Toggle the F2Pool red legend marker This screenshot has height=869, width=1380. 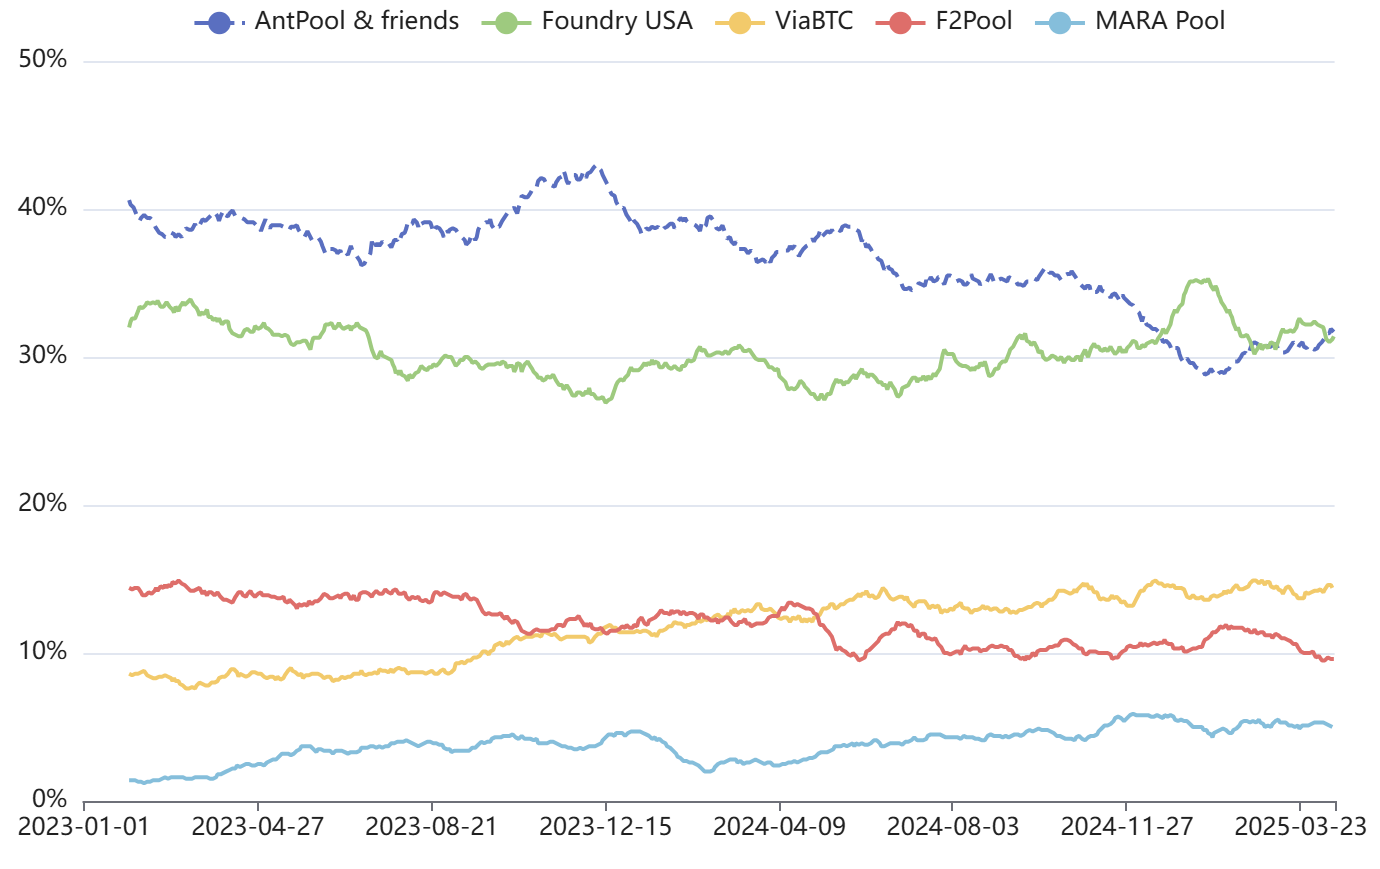[x=900, y=21]
